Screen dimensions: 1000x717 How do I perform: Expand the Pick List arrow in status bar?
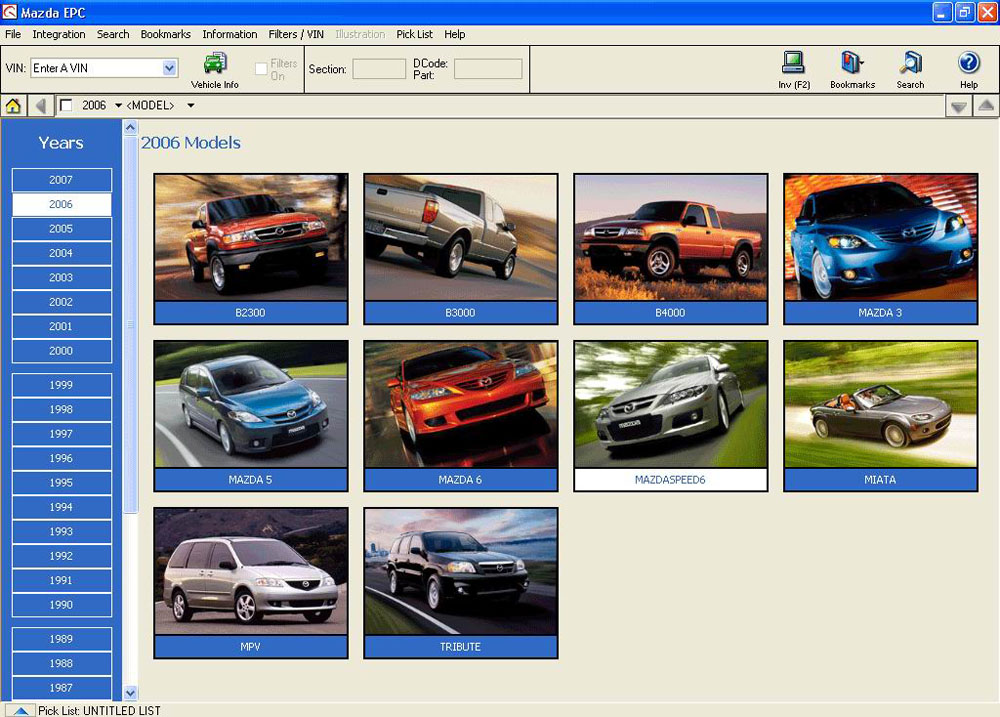coord(20,710)
